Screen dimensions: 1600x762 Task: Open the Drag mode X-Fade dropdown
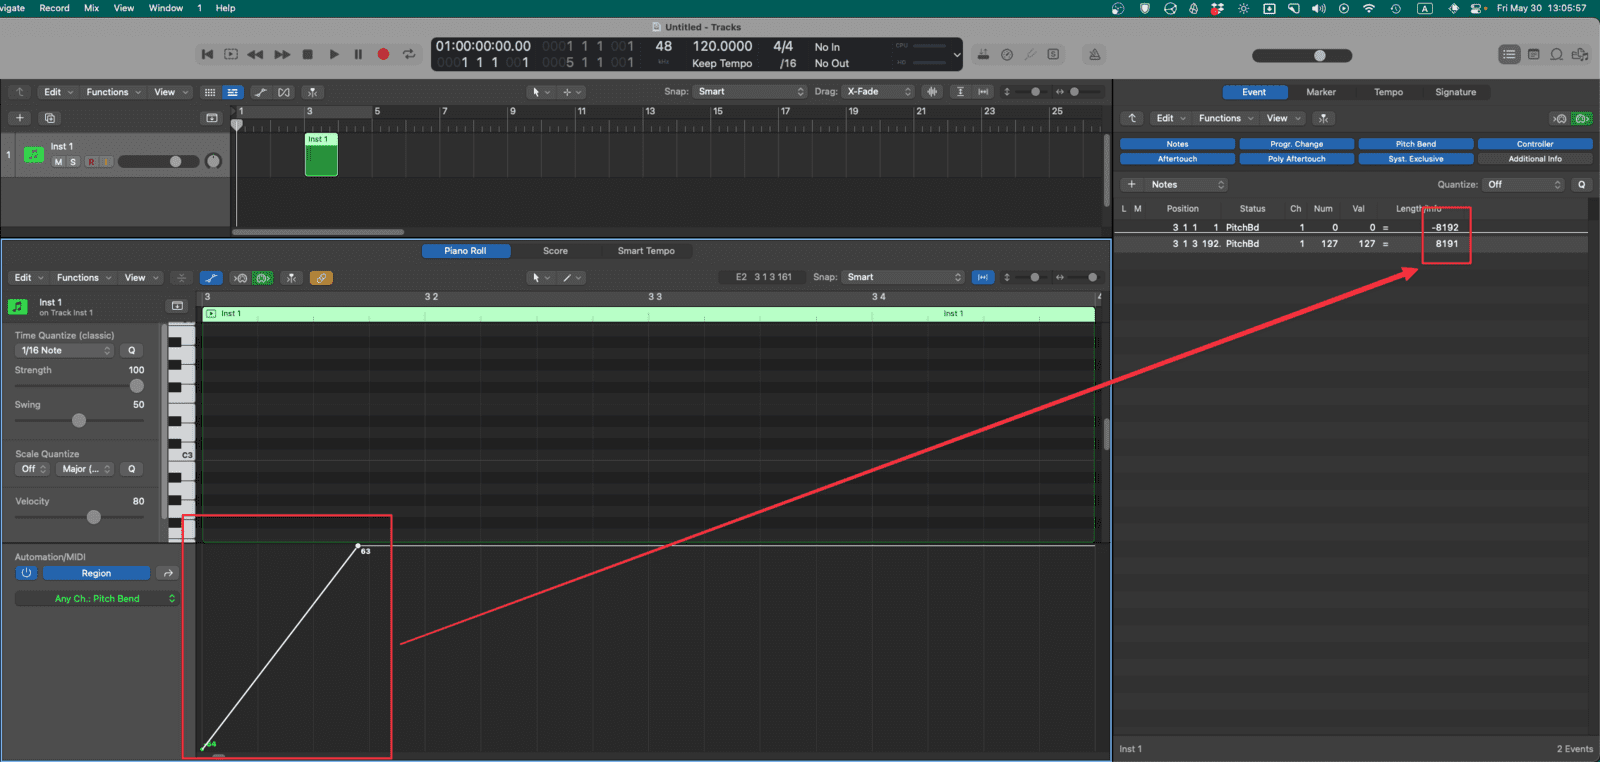878,92
